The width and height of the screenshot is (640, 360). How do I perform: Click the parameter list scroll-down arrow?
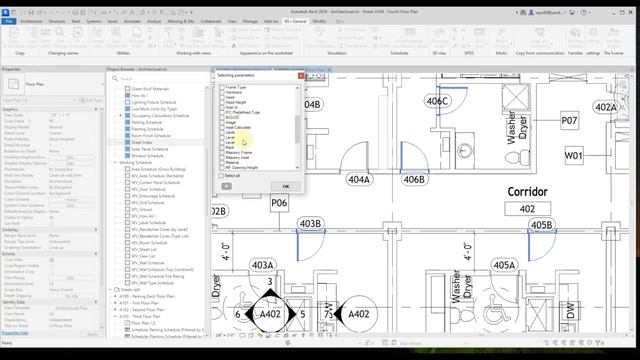point(297,167)
